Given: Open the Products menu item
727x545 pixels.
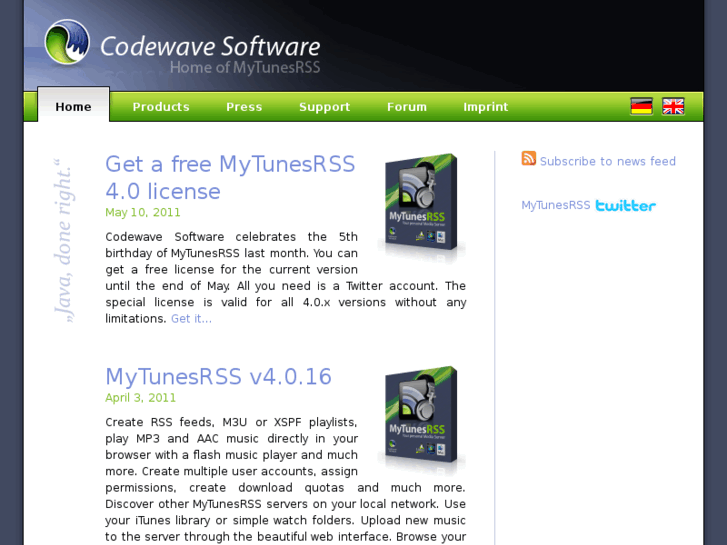Looking at the screenshot, I should coord(161,107).
